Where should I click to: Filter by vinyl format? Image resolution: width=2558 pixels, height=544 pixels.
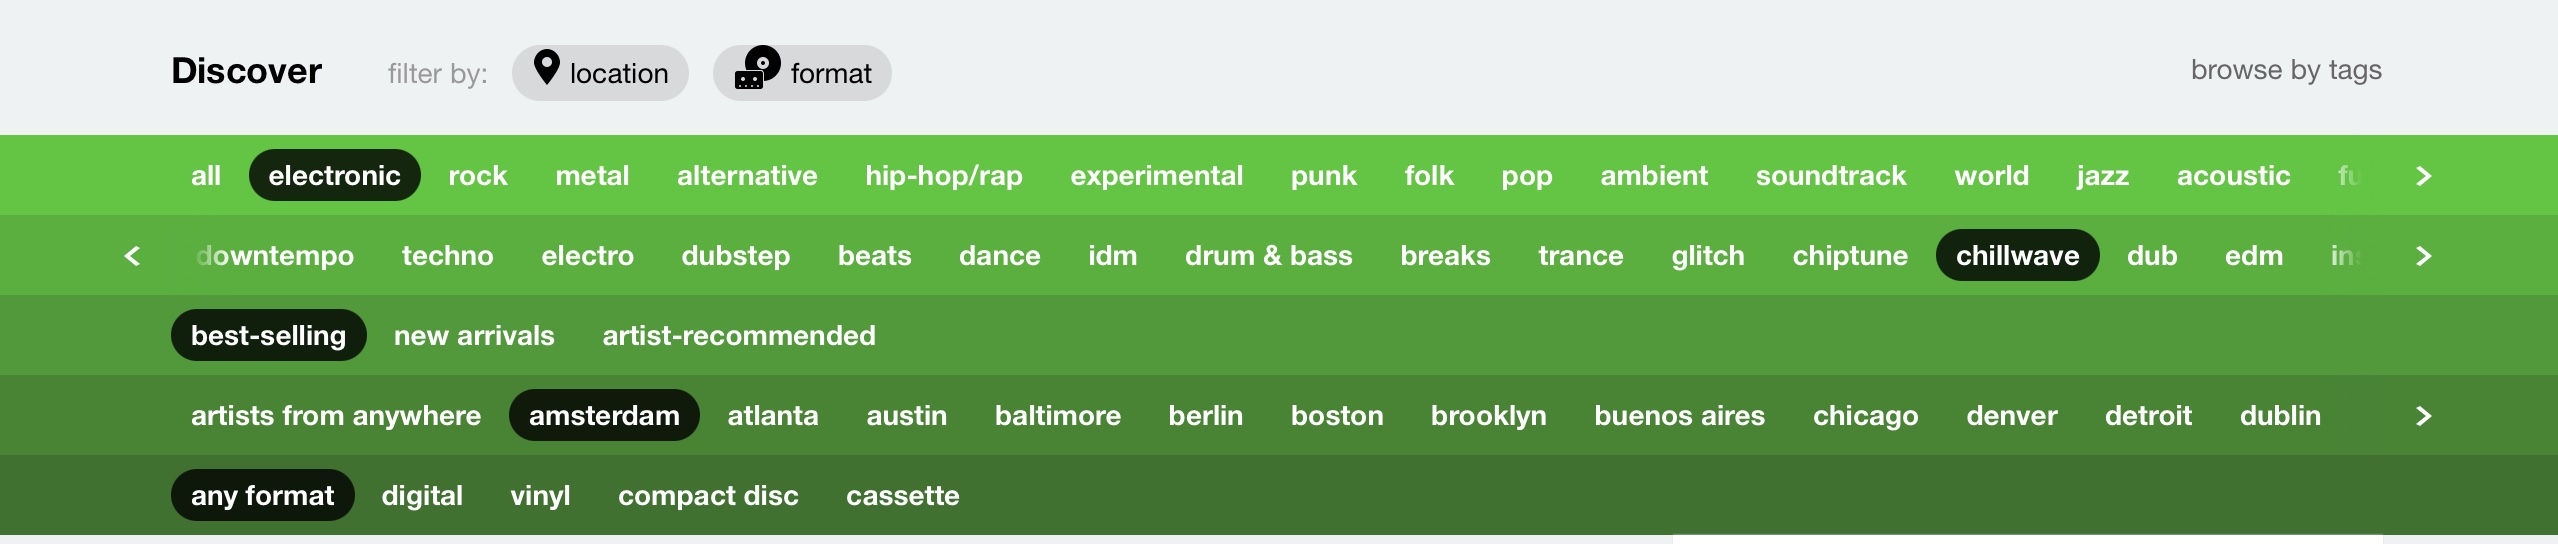point(540,496)
